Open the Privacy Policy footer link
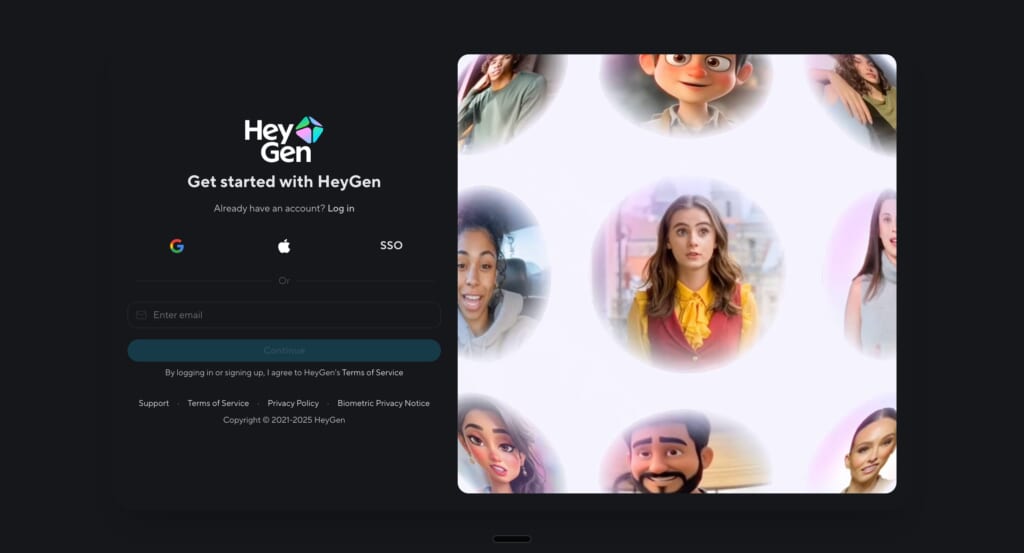Screen dimensions: 1024x553 [x=293, y=403]
